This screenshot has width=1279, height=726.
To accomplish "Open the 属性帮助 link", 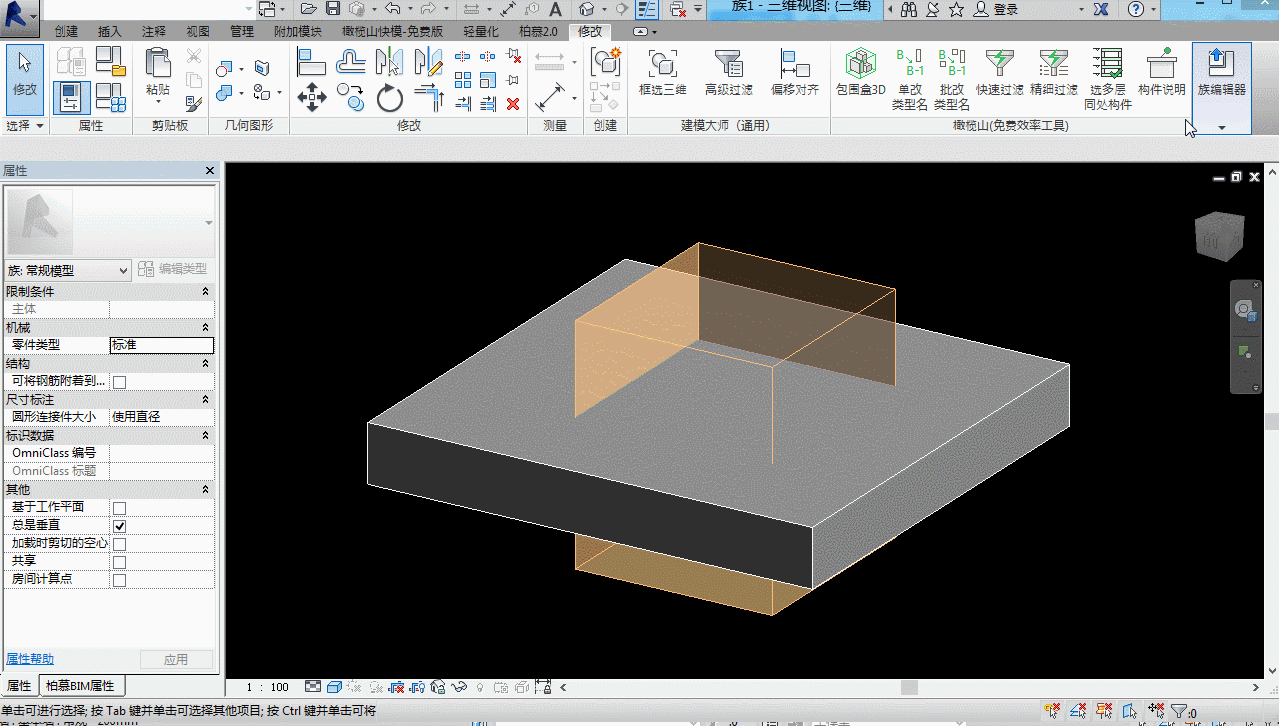I will click(x=30, y=659).
